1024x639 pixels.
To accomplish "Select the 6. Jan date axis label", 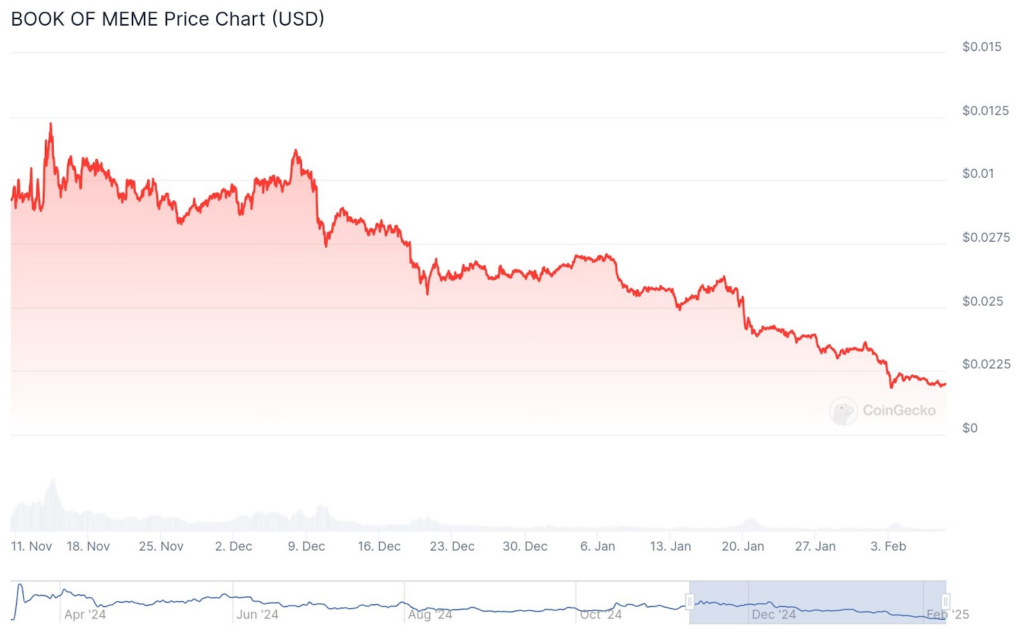I will pos(598,546).
